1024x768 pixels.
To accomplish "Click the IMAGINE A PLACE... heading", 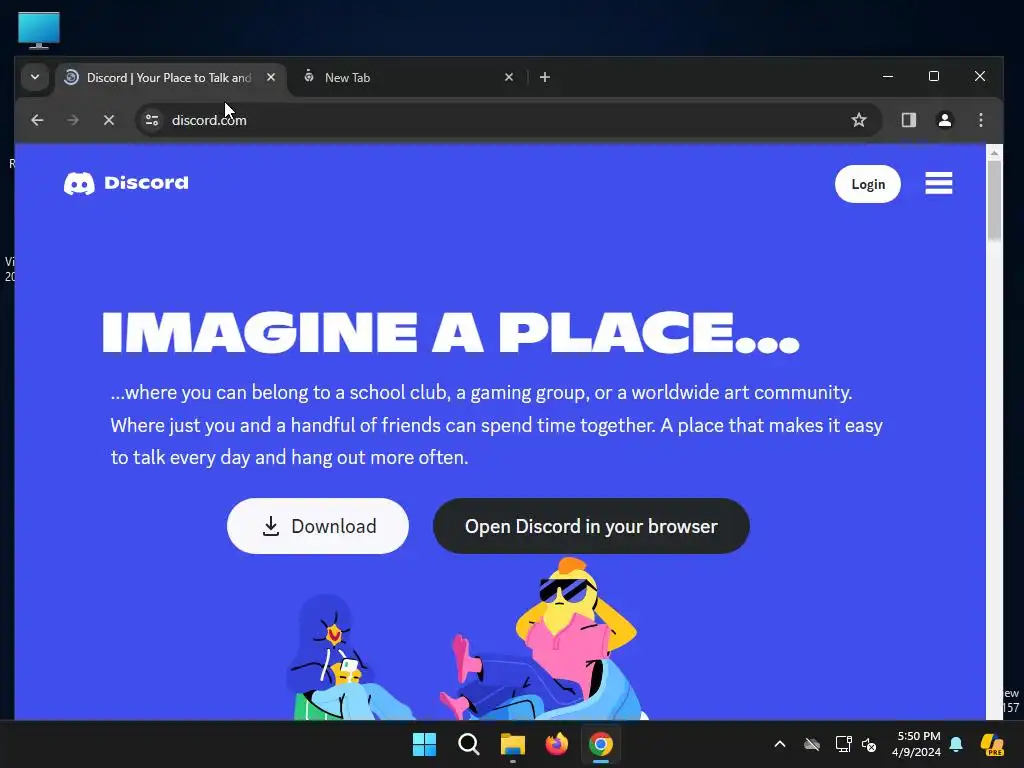I will pyautogui.click(x=451, y=332).
